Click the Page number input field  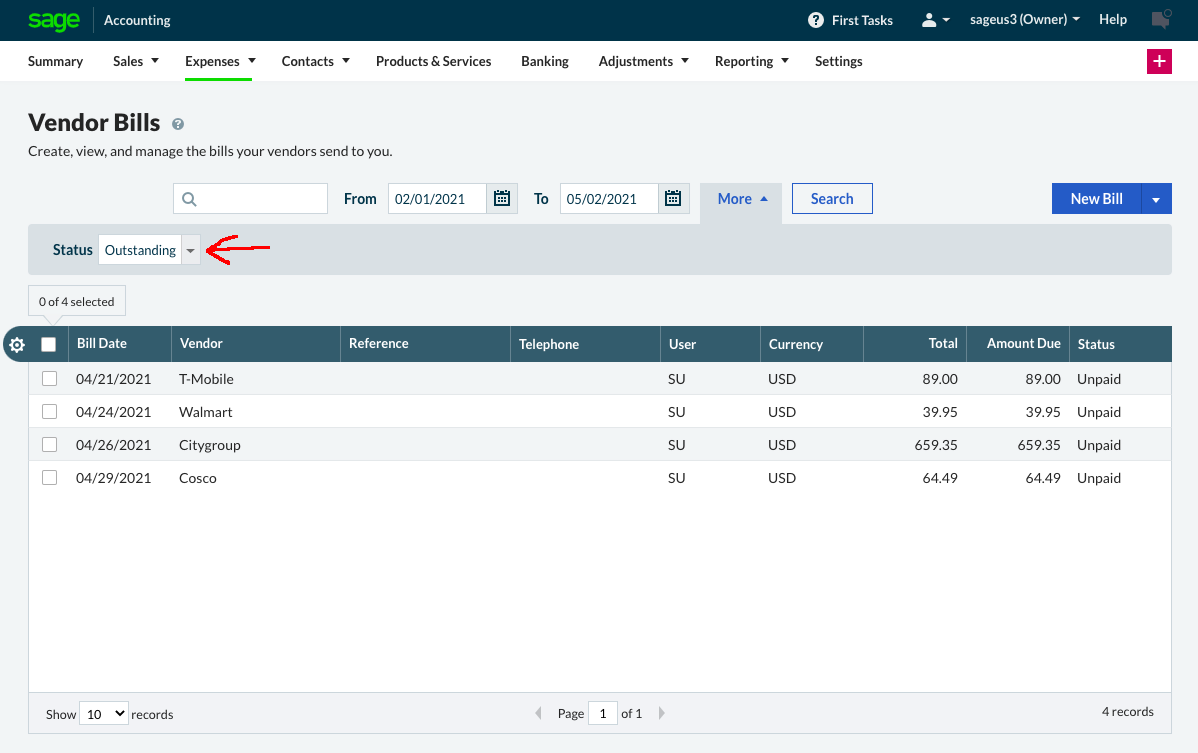click(602, 713)
